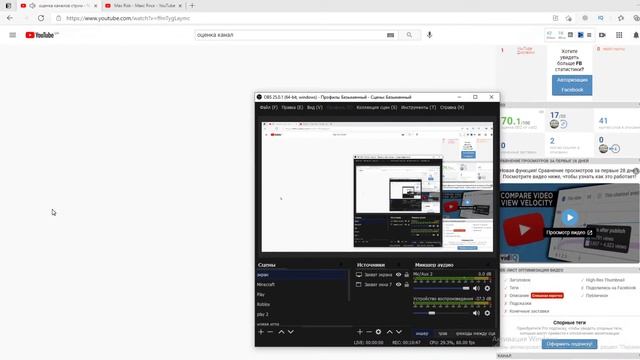
Task: Open the Audio Mixer panel dock options icon
Action: click(488, 264)
